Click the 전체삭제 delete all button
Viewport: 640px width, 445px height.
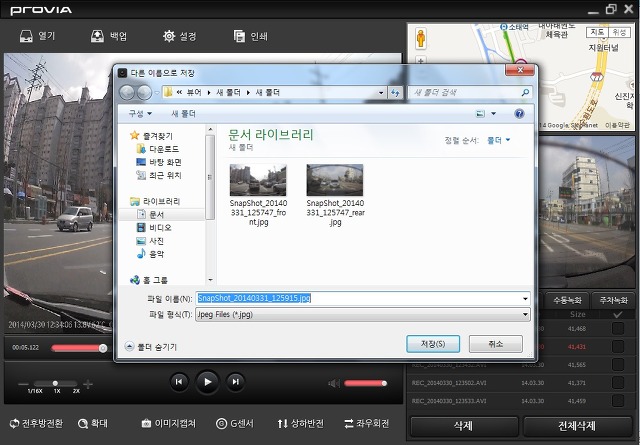click(x=577, y=426)
